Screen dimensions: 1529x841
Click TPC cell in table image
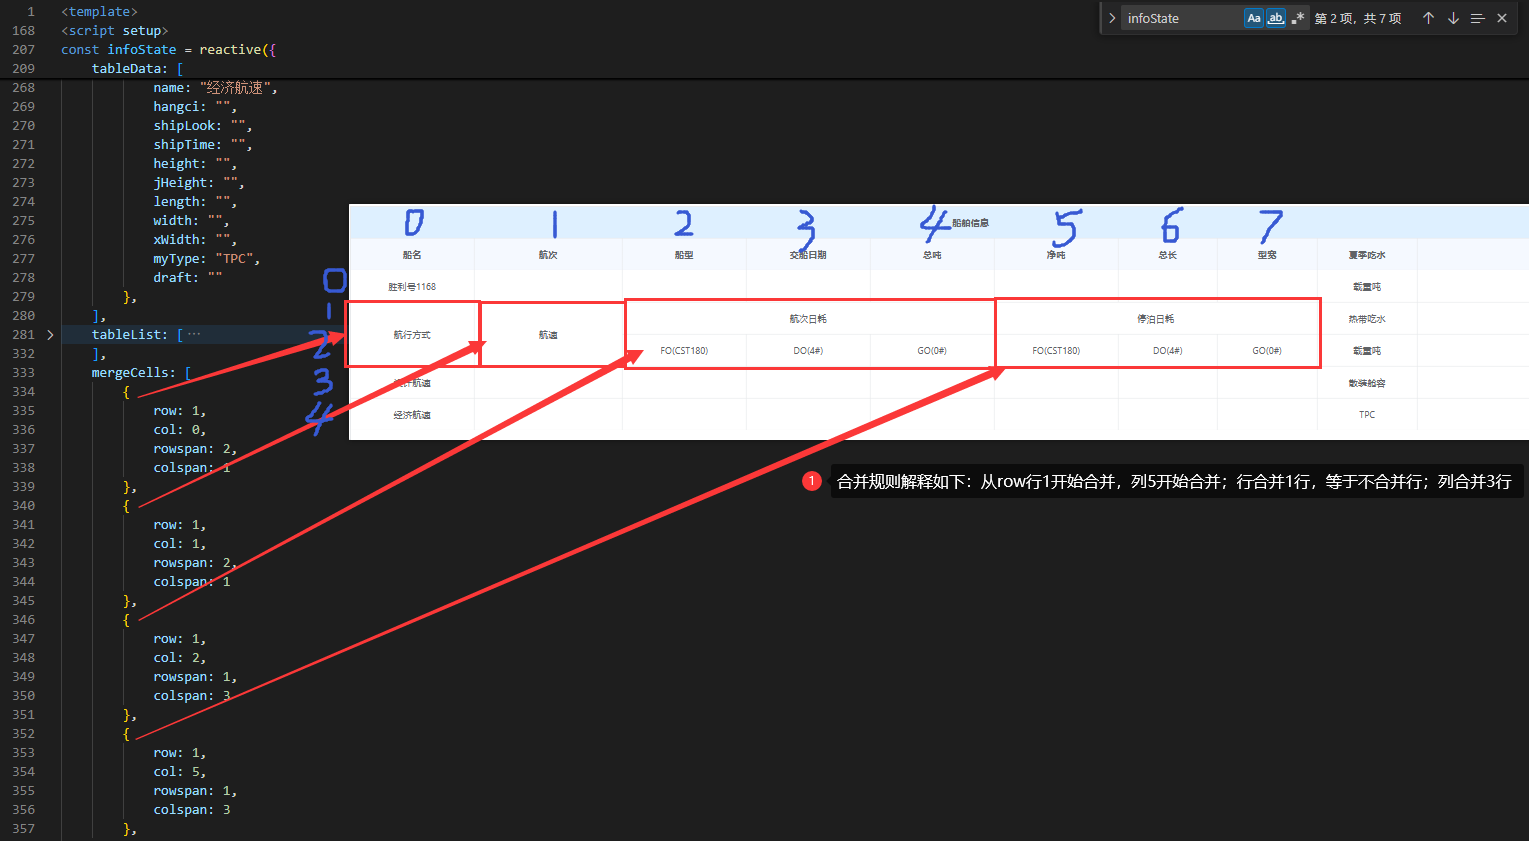1367,415
